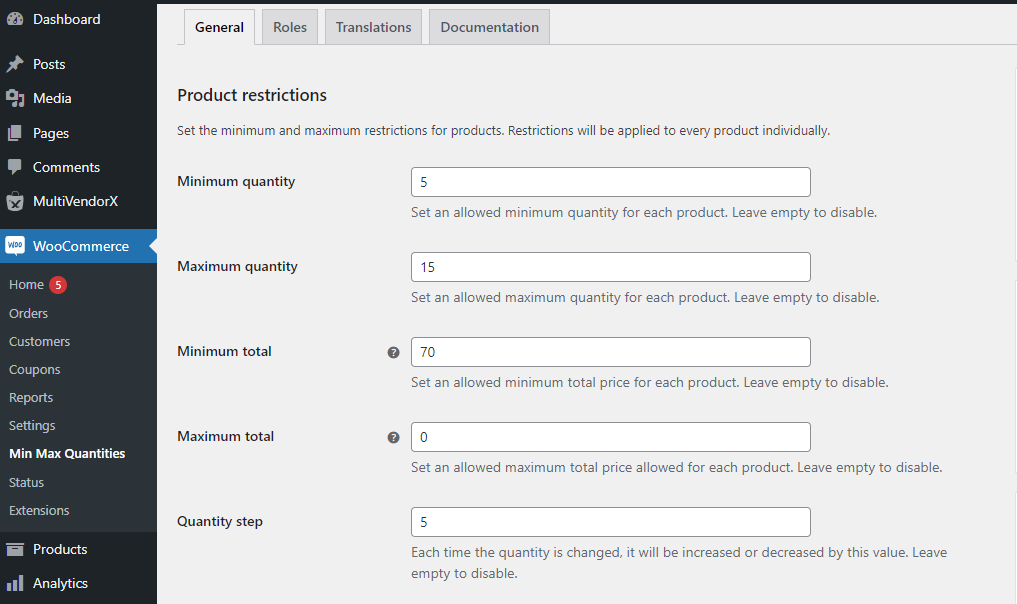Switch to the General tab
The width and height of the screenshot is (1017, 604).
coord(219,27)
